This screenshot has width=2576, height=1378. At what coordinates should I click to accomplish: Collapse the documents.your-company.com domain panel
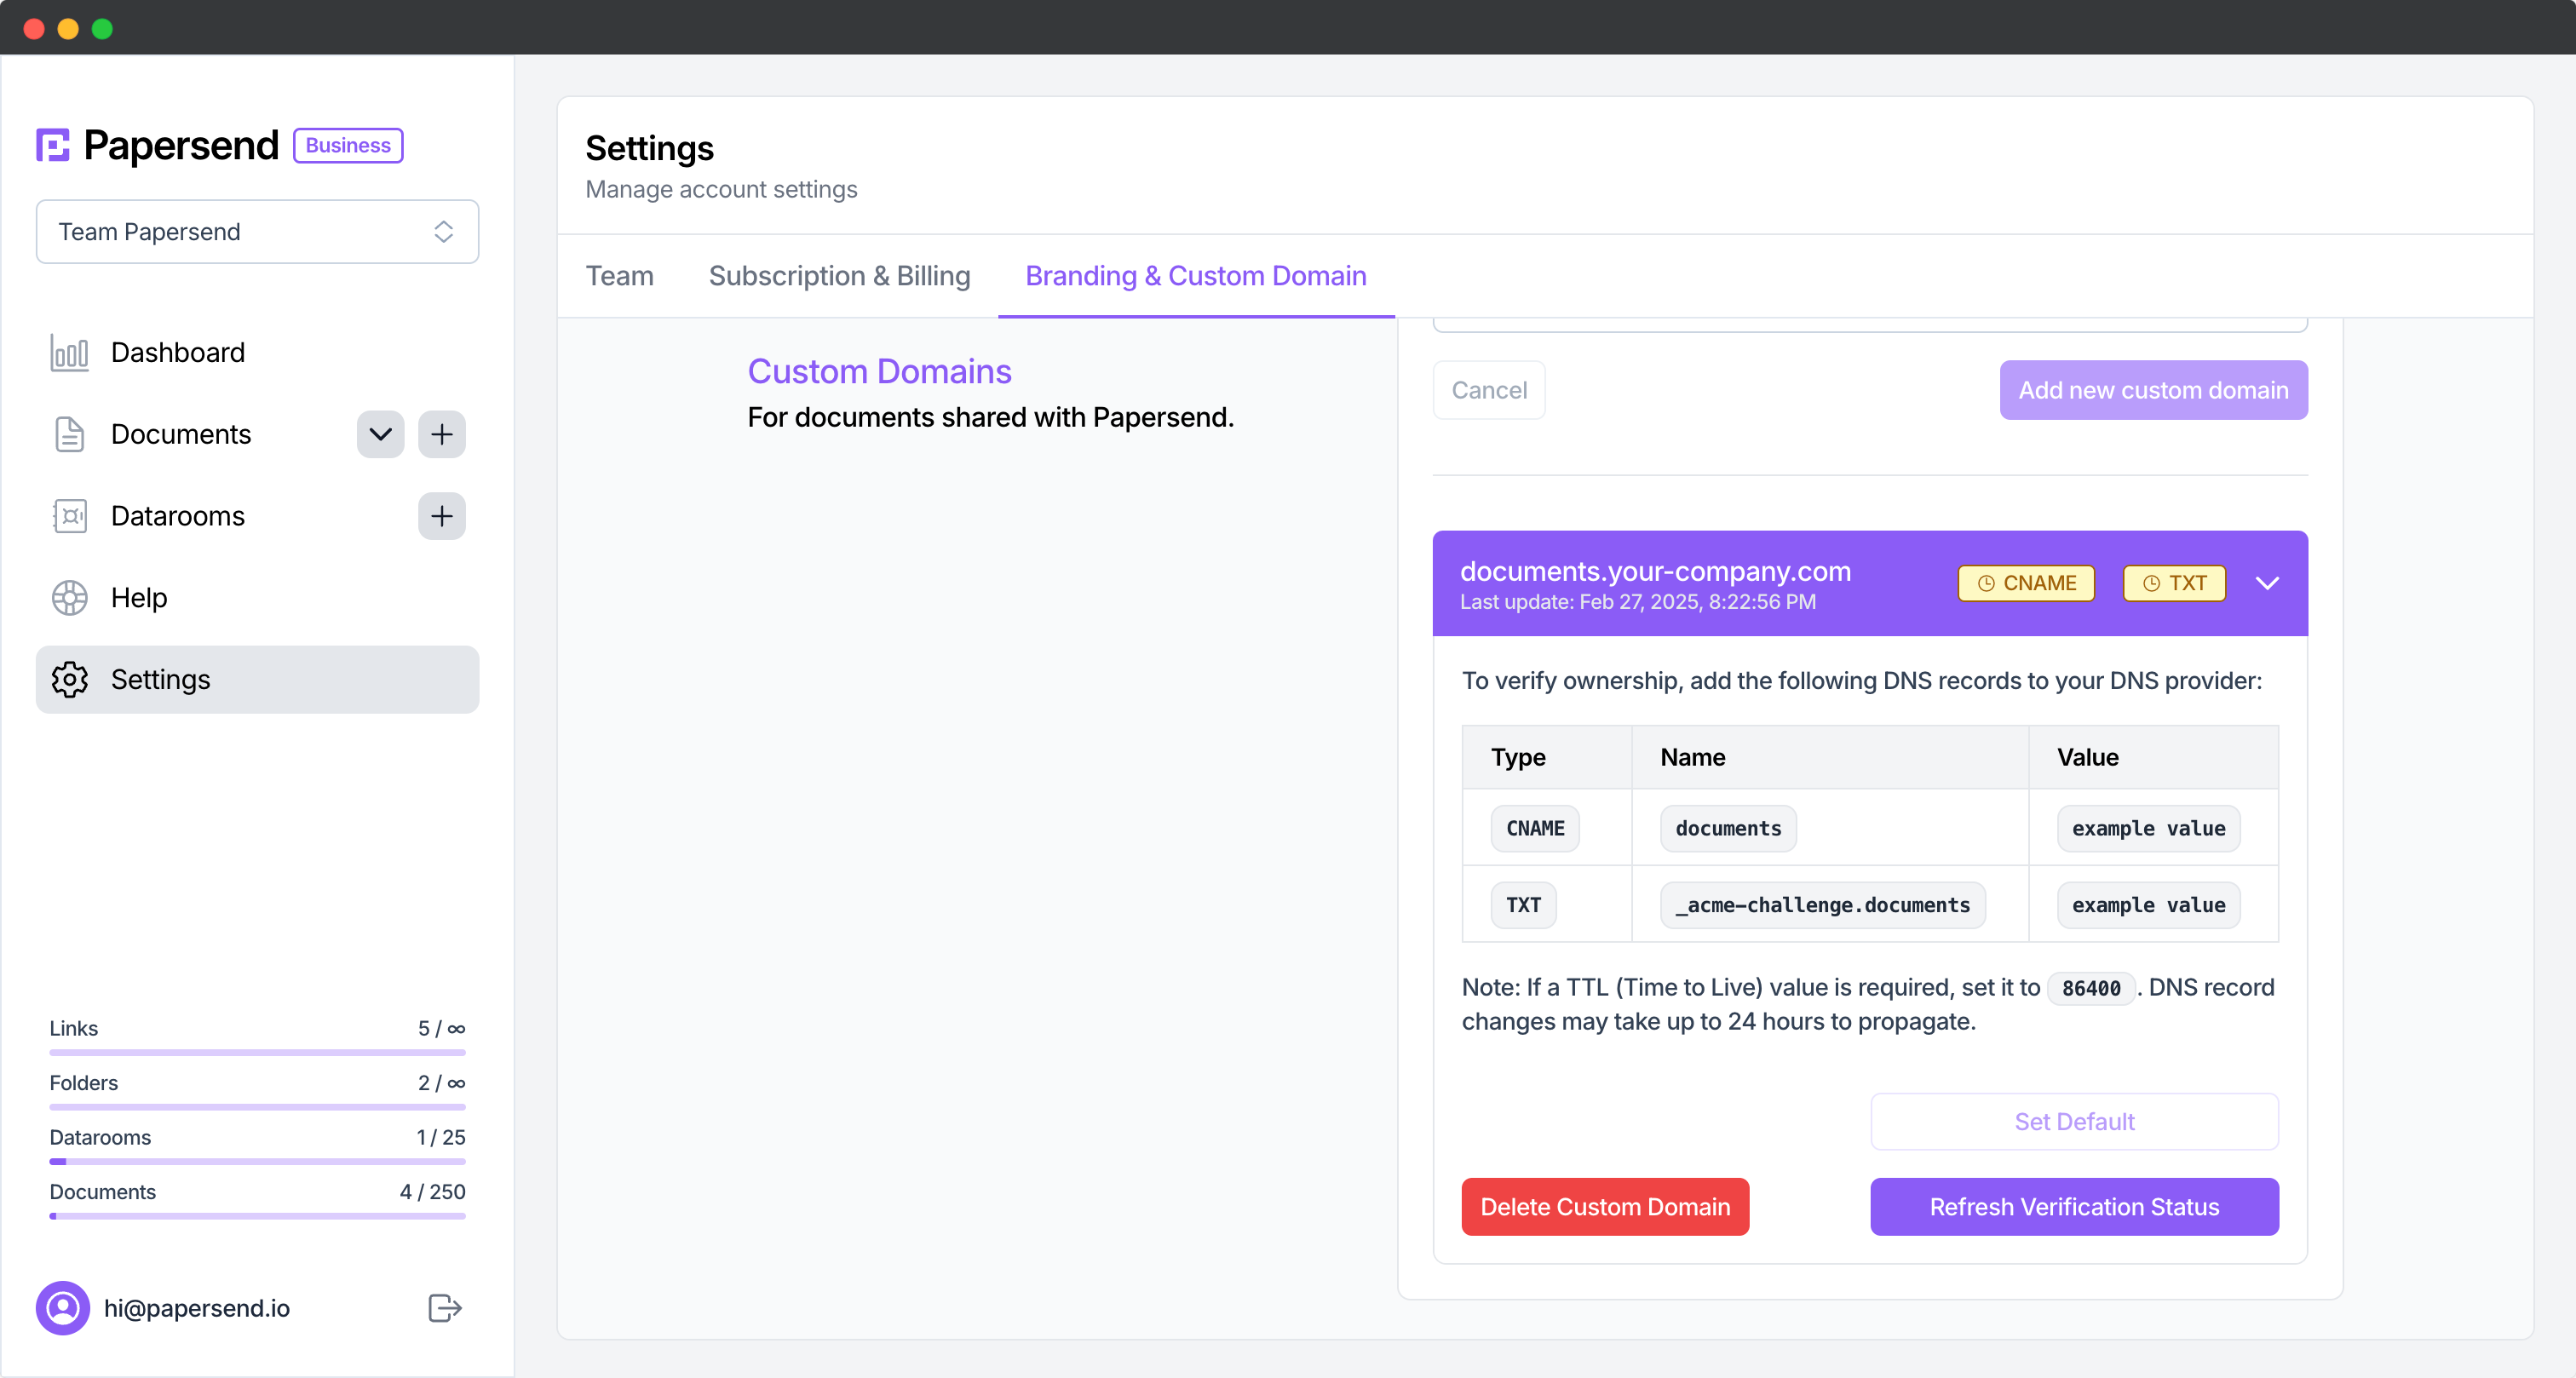pyautogui.click(x=2267, y=583)
